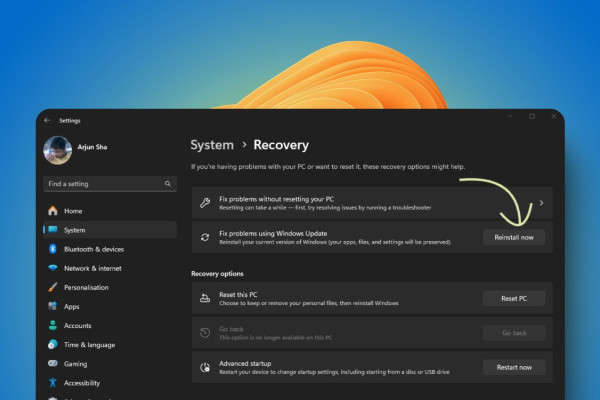Click Restart now button

pyautogui.click(x=514, y=367)
